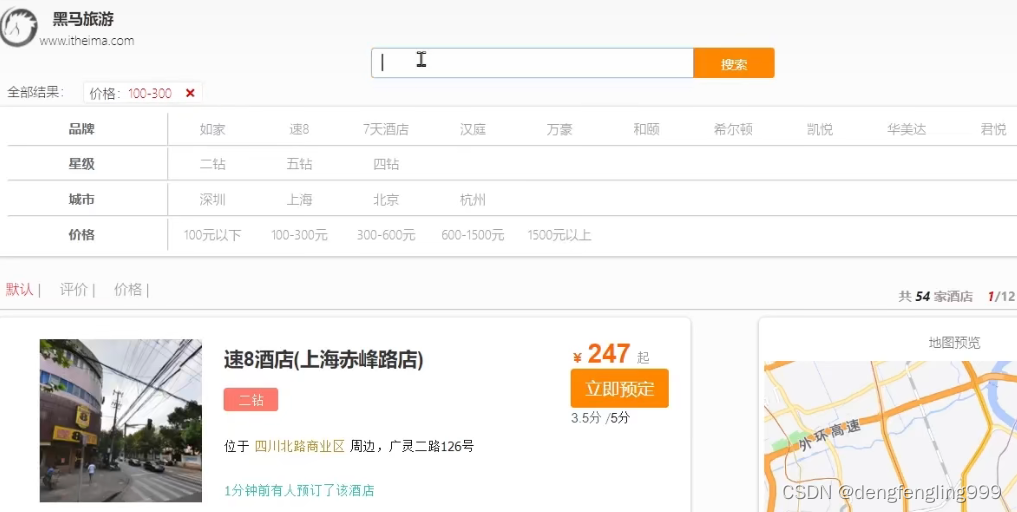Filter by brand 7天酒店
The width and height of the screenshot is (1017, 512).
(386, 129)
